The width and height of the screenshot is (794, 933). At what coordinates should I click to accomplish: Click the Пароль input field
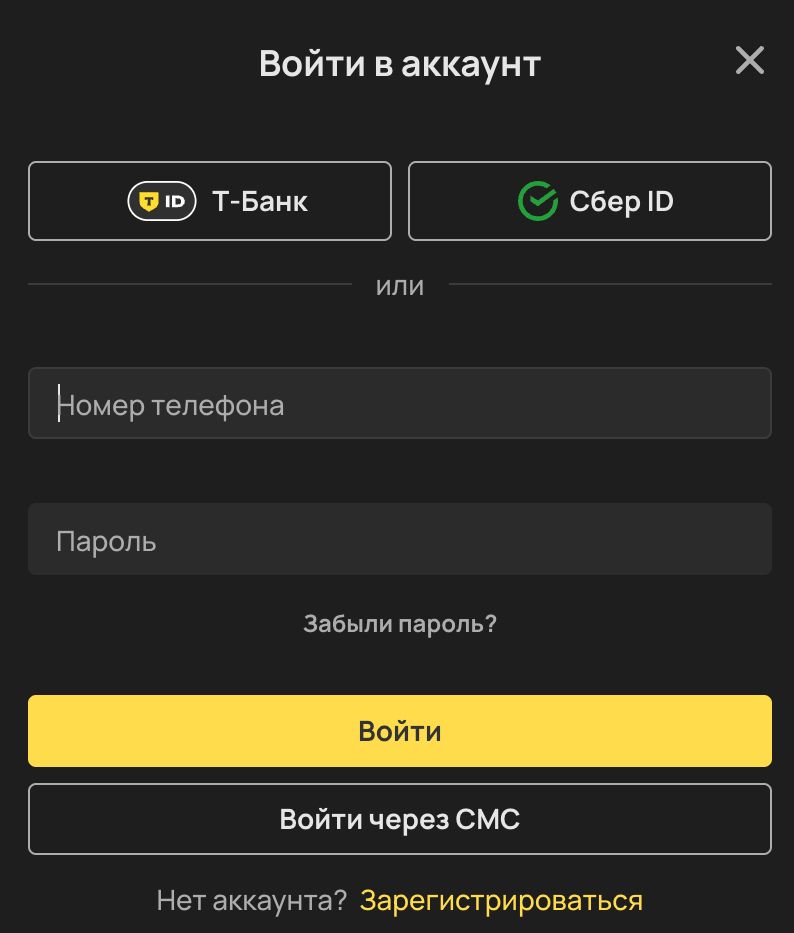pyautogui.click(x=400, y=539)
